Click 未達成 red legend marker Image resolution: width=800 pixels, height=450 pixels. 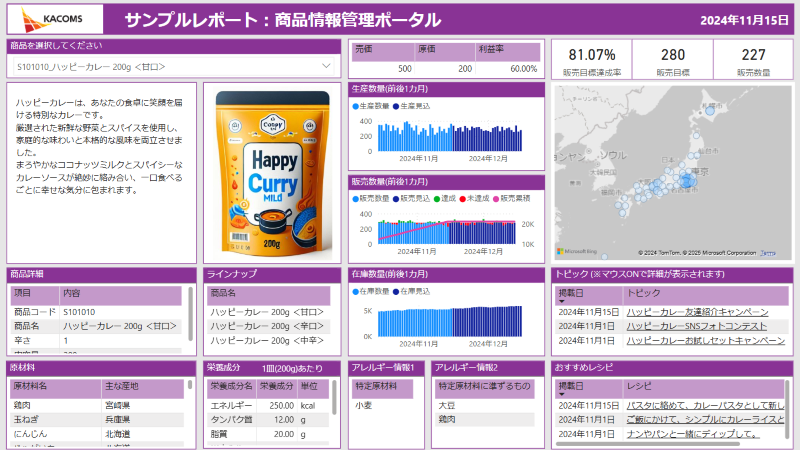(462, 199)
